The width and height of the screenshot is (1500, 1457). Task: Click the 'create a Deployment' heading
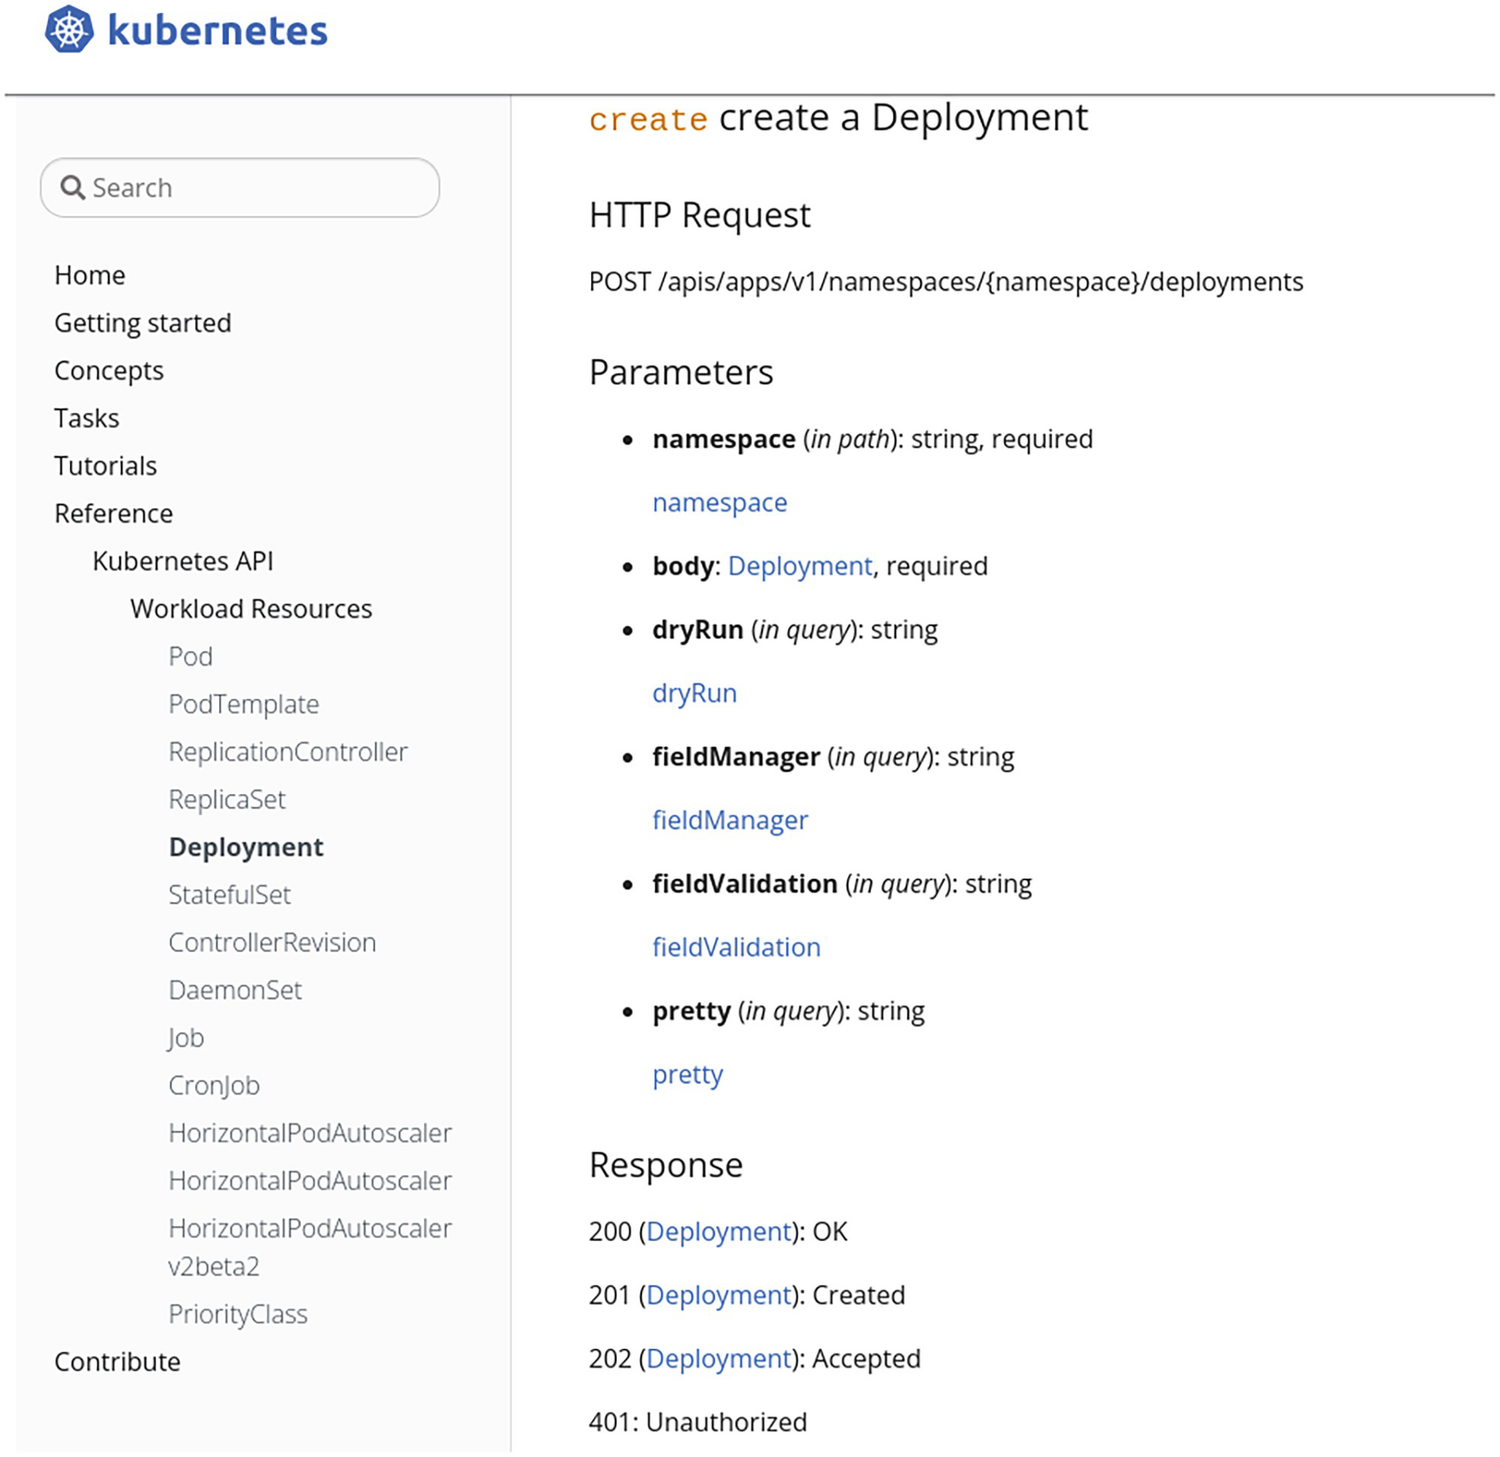[838, 118]
